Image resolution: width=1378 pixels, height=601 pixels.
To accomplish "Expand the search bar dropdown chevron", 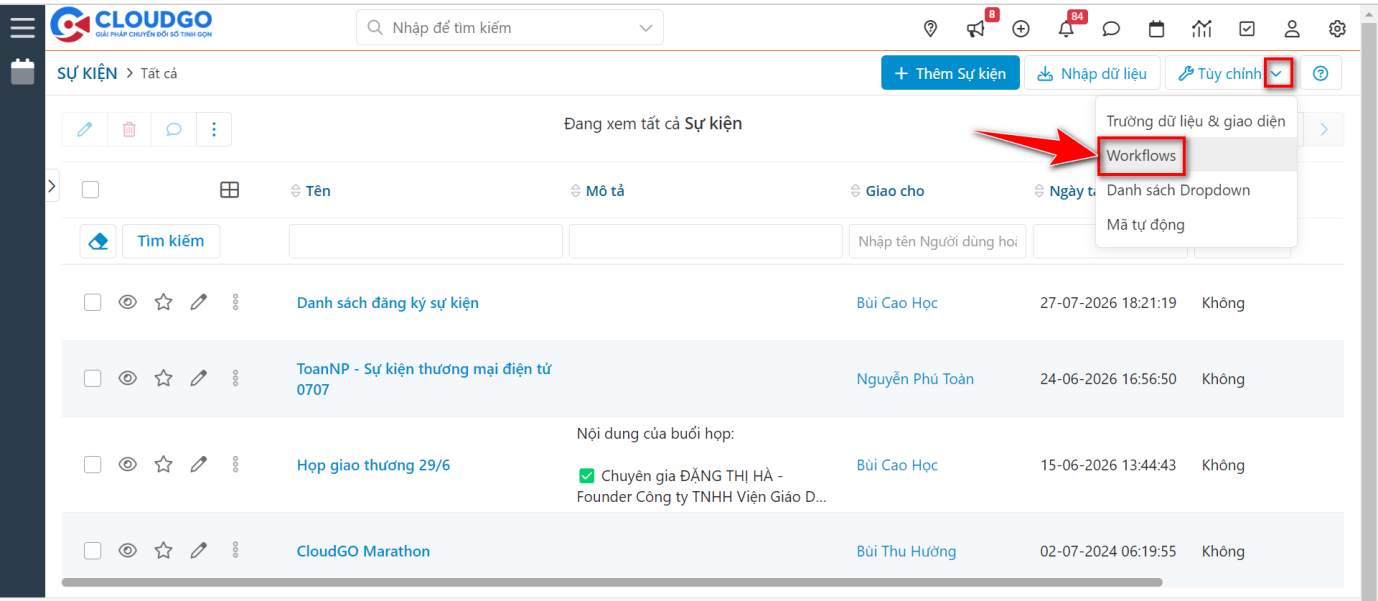I will pos(645,27).
